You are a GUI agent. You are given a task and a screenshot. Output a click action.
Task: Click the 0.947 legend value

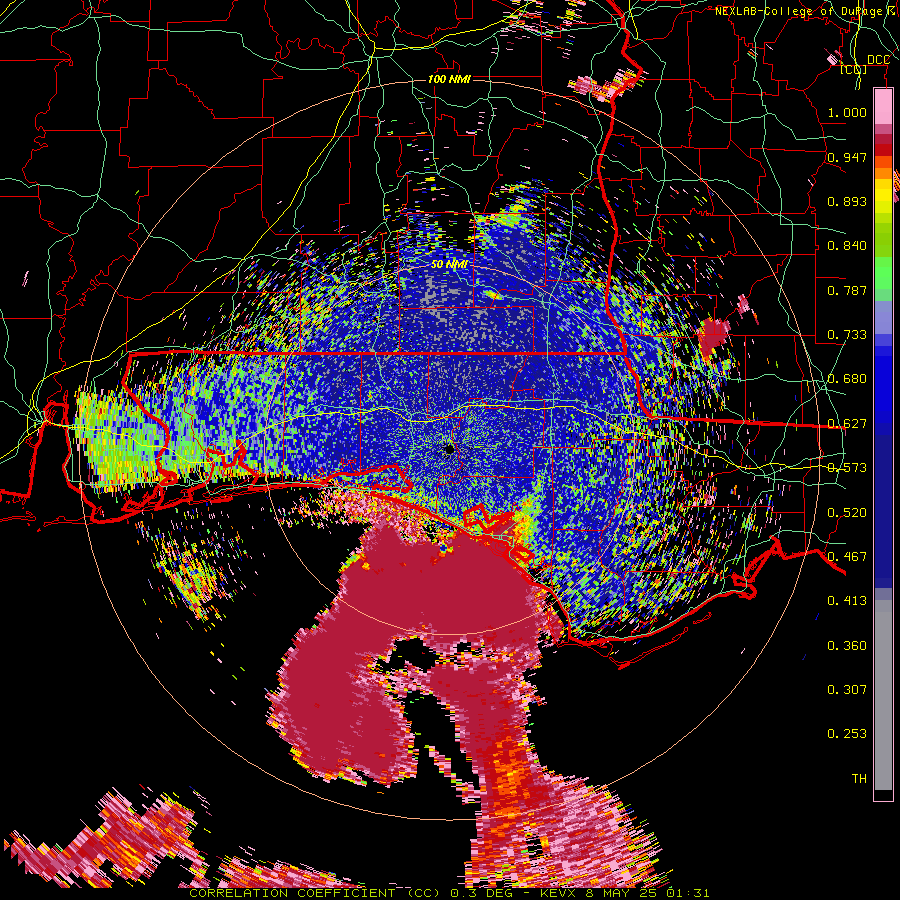coord(847,157)
